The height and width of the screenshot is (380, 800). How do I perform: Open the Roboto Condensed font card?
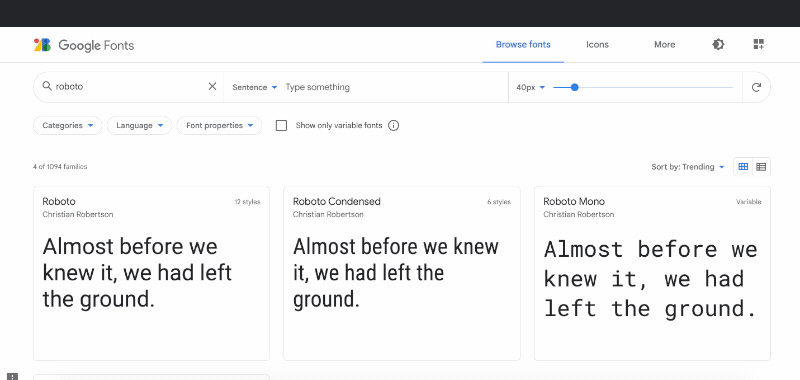point(402,273)
